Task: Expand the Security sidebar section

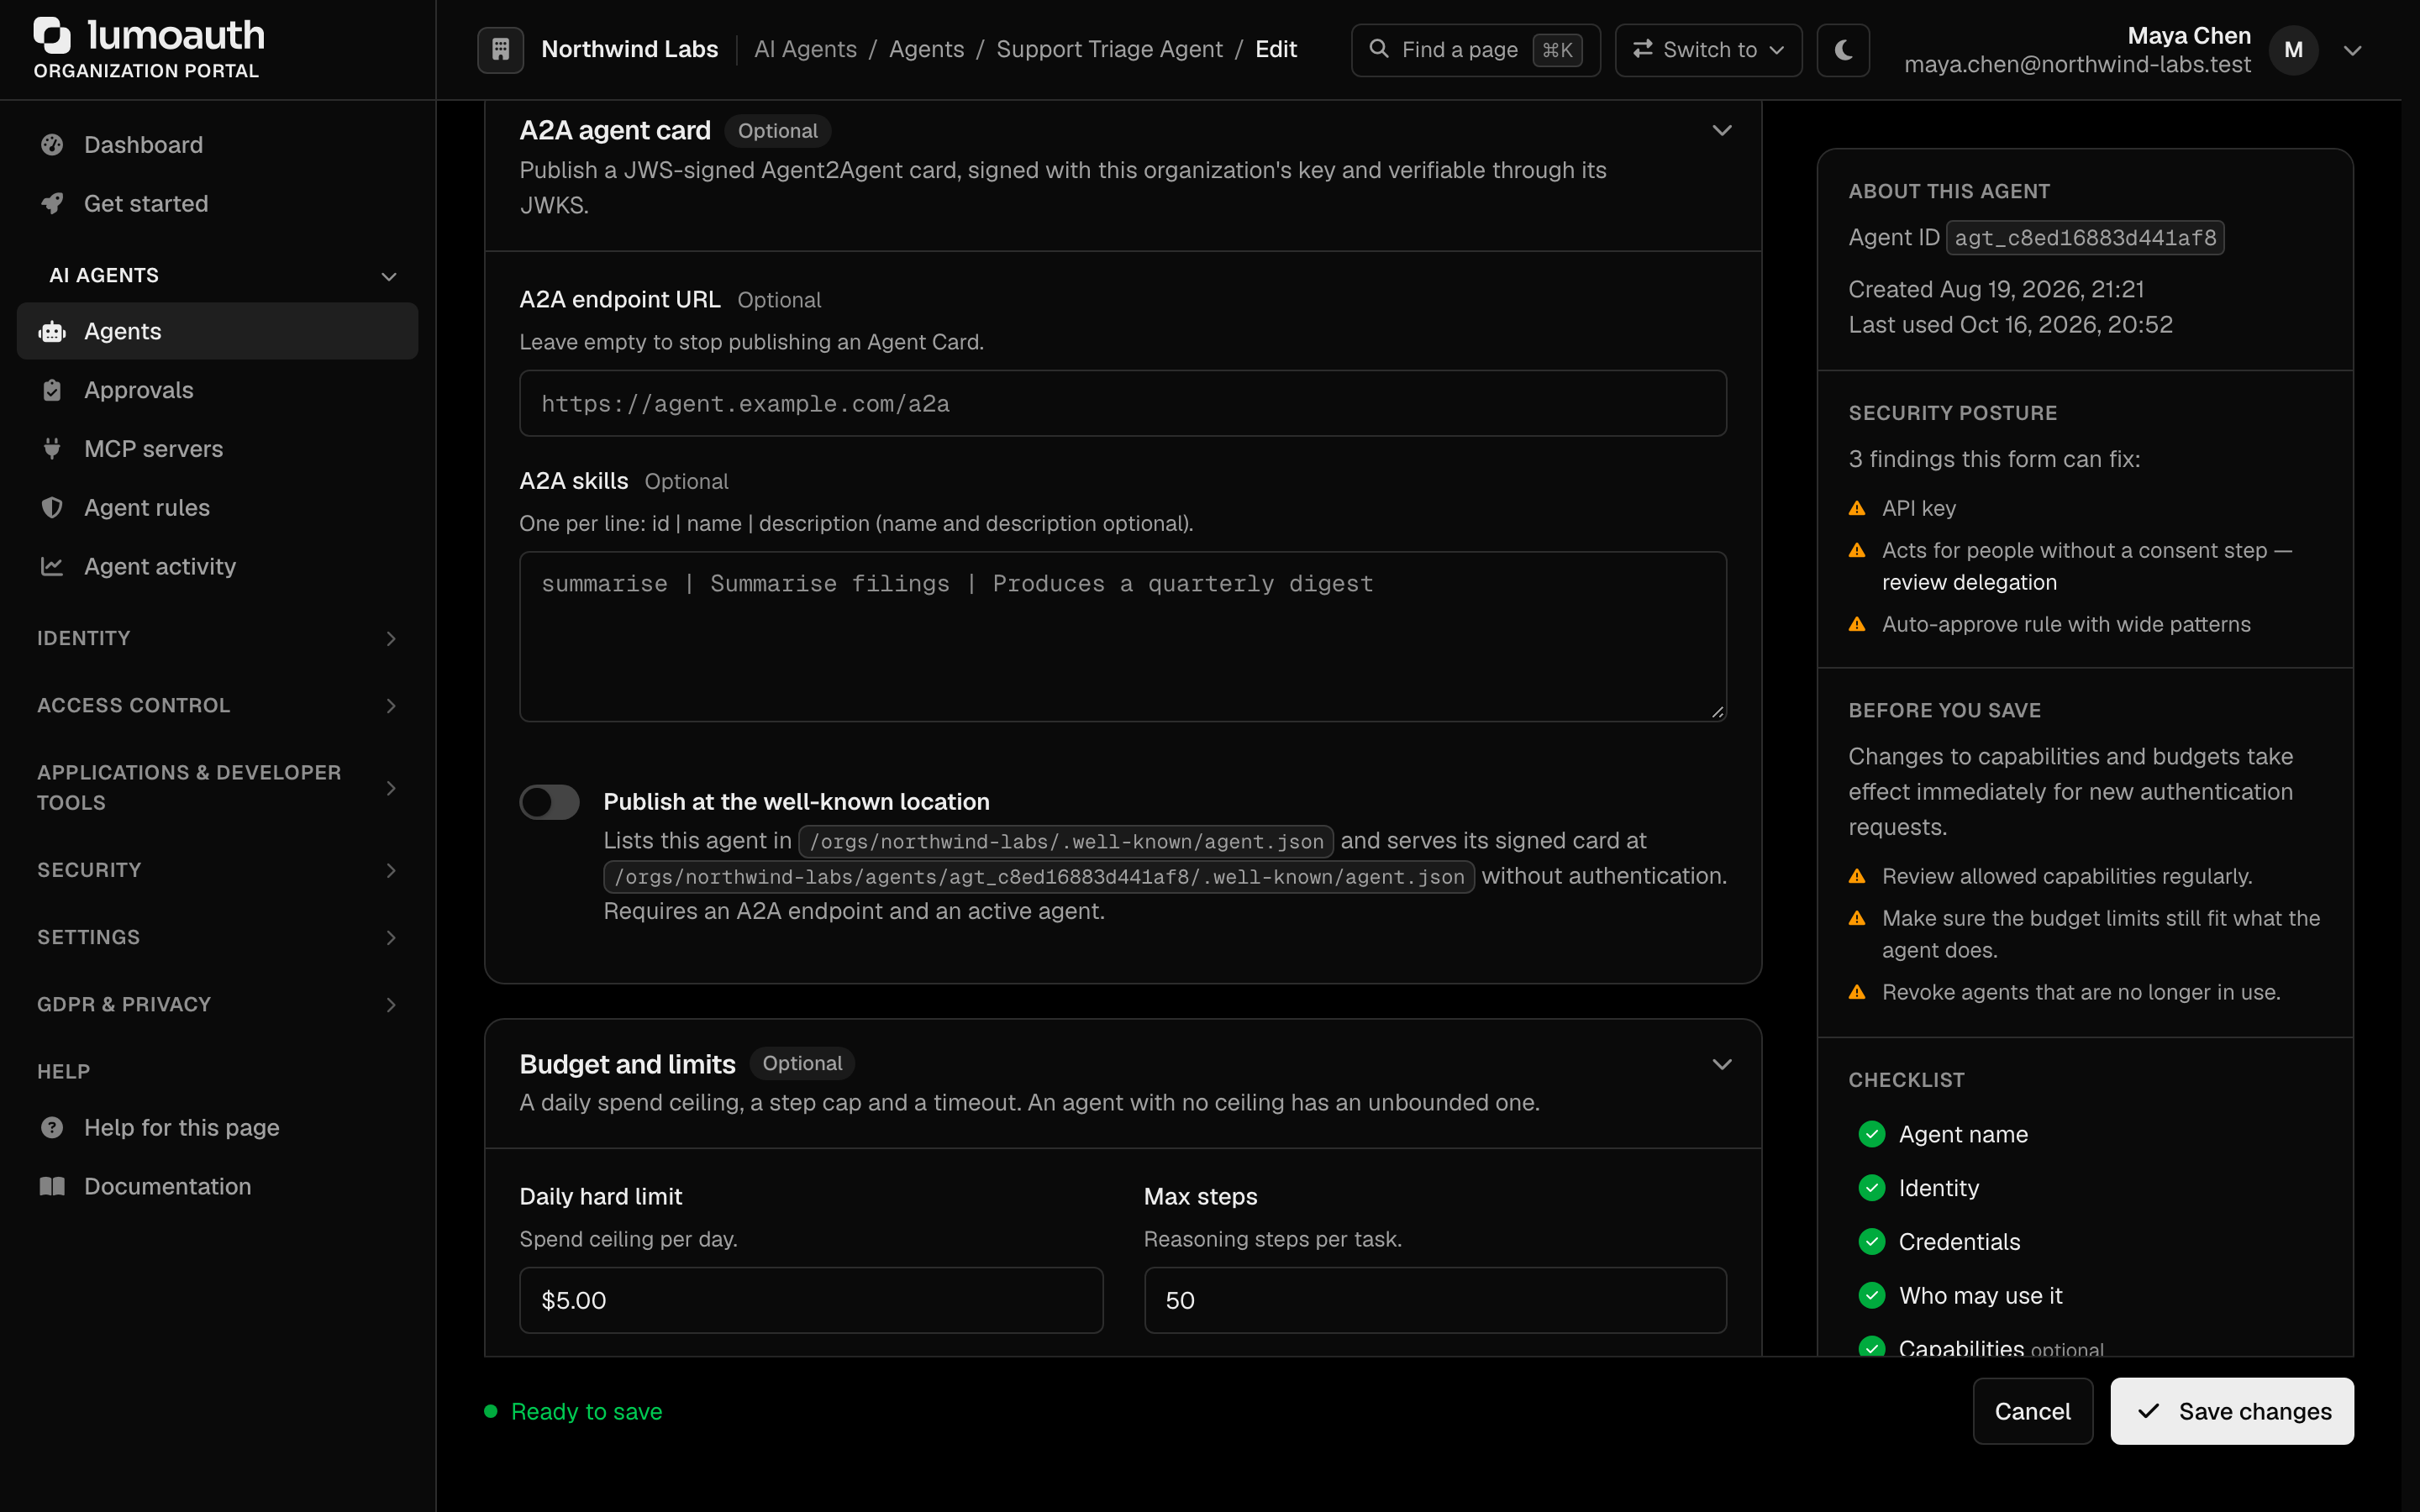Action: (x=218, y=870)
